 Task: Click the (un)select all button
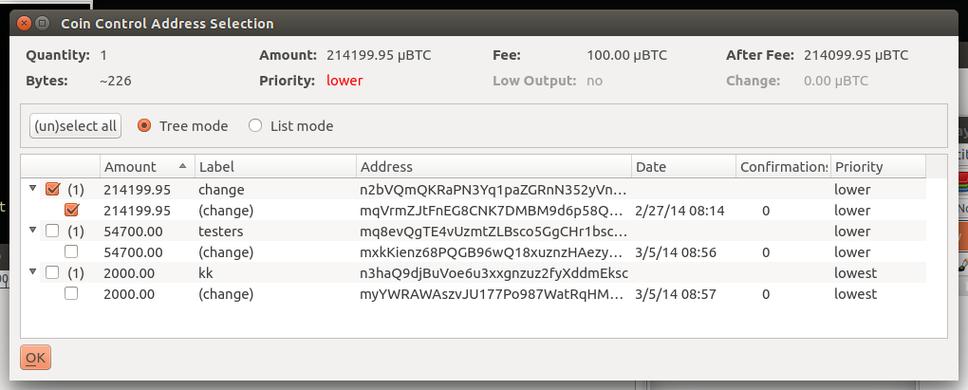click(75, 126)
